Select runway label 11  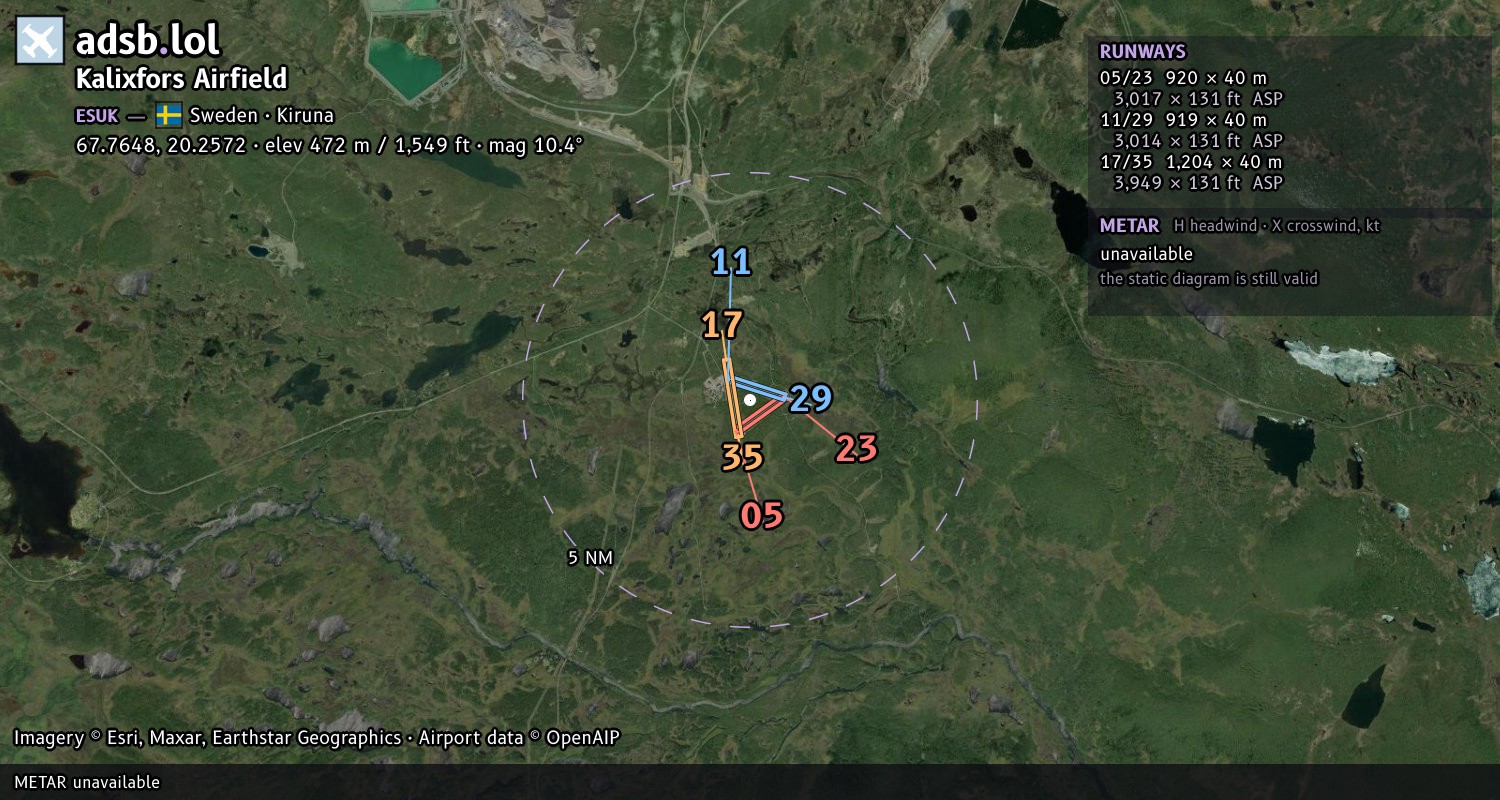(731, 262)
